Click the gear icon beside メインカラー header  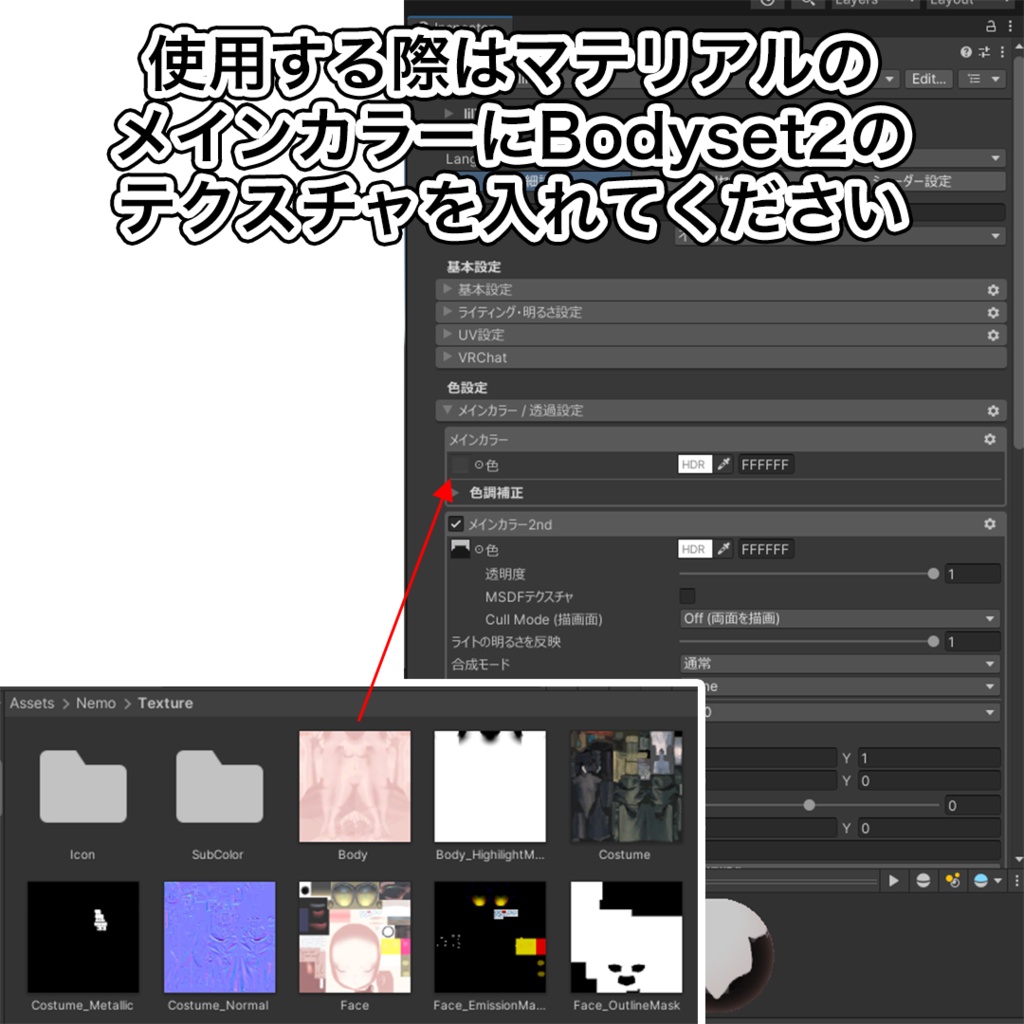coord(989,439)
